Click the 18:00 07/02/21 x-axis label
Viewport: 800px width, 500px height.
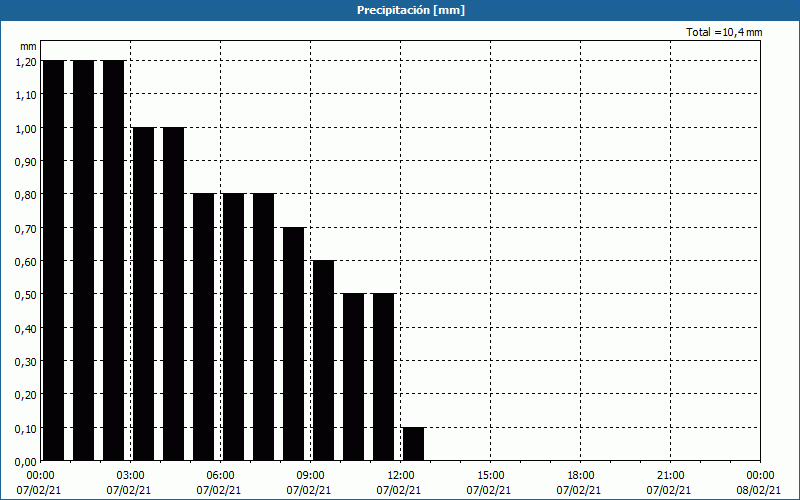click(x=580, y=483)
